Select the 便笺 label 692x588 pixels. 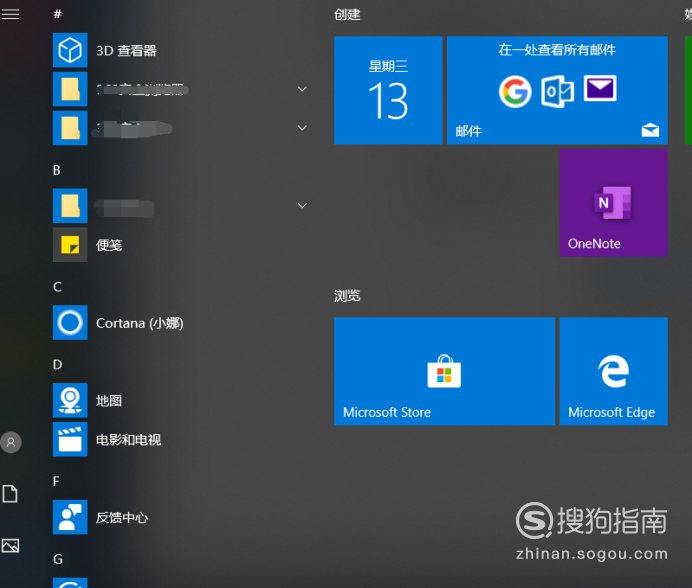[109, 245]
